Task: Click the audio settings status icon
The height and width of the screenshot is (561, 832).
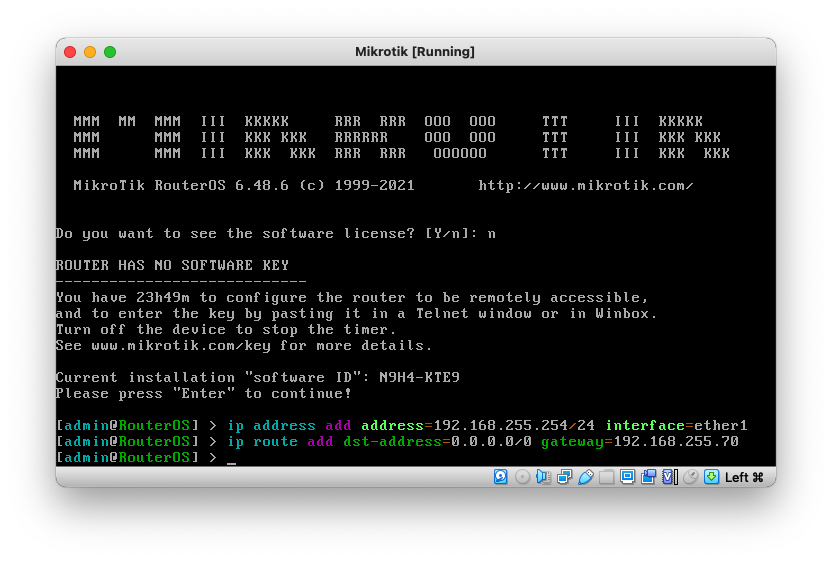Action: [x=544, y=477]
